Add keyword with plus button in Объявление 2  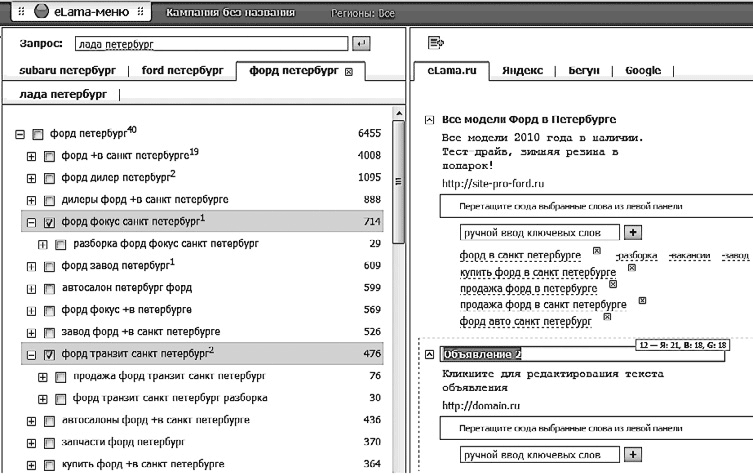pos(633,454)
